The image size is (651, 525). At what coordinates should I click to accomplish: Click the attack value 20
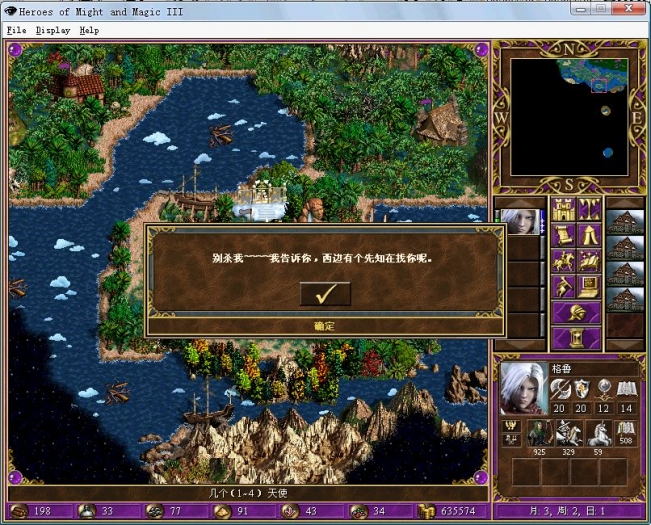559,408
